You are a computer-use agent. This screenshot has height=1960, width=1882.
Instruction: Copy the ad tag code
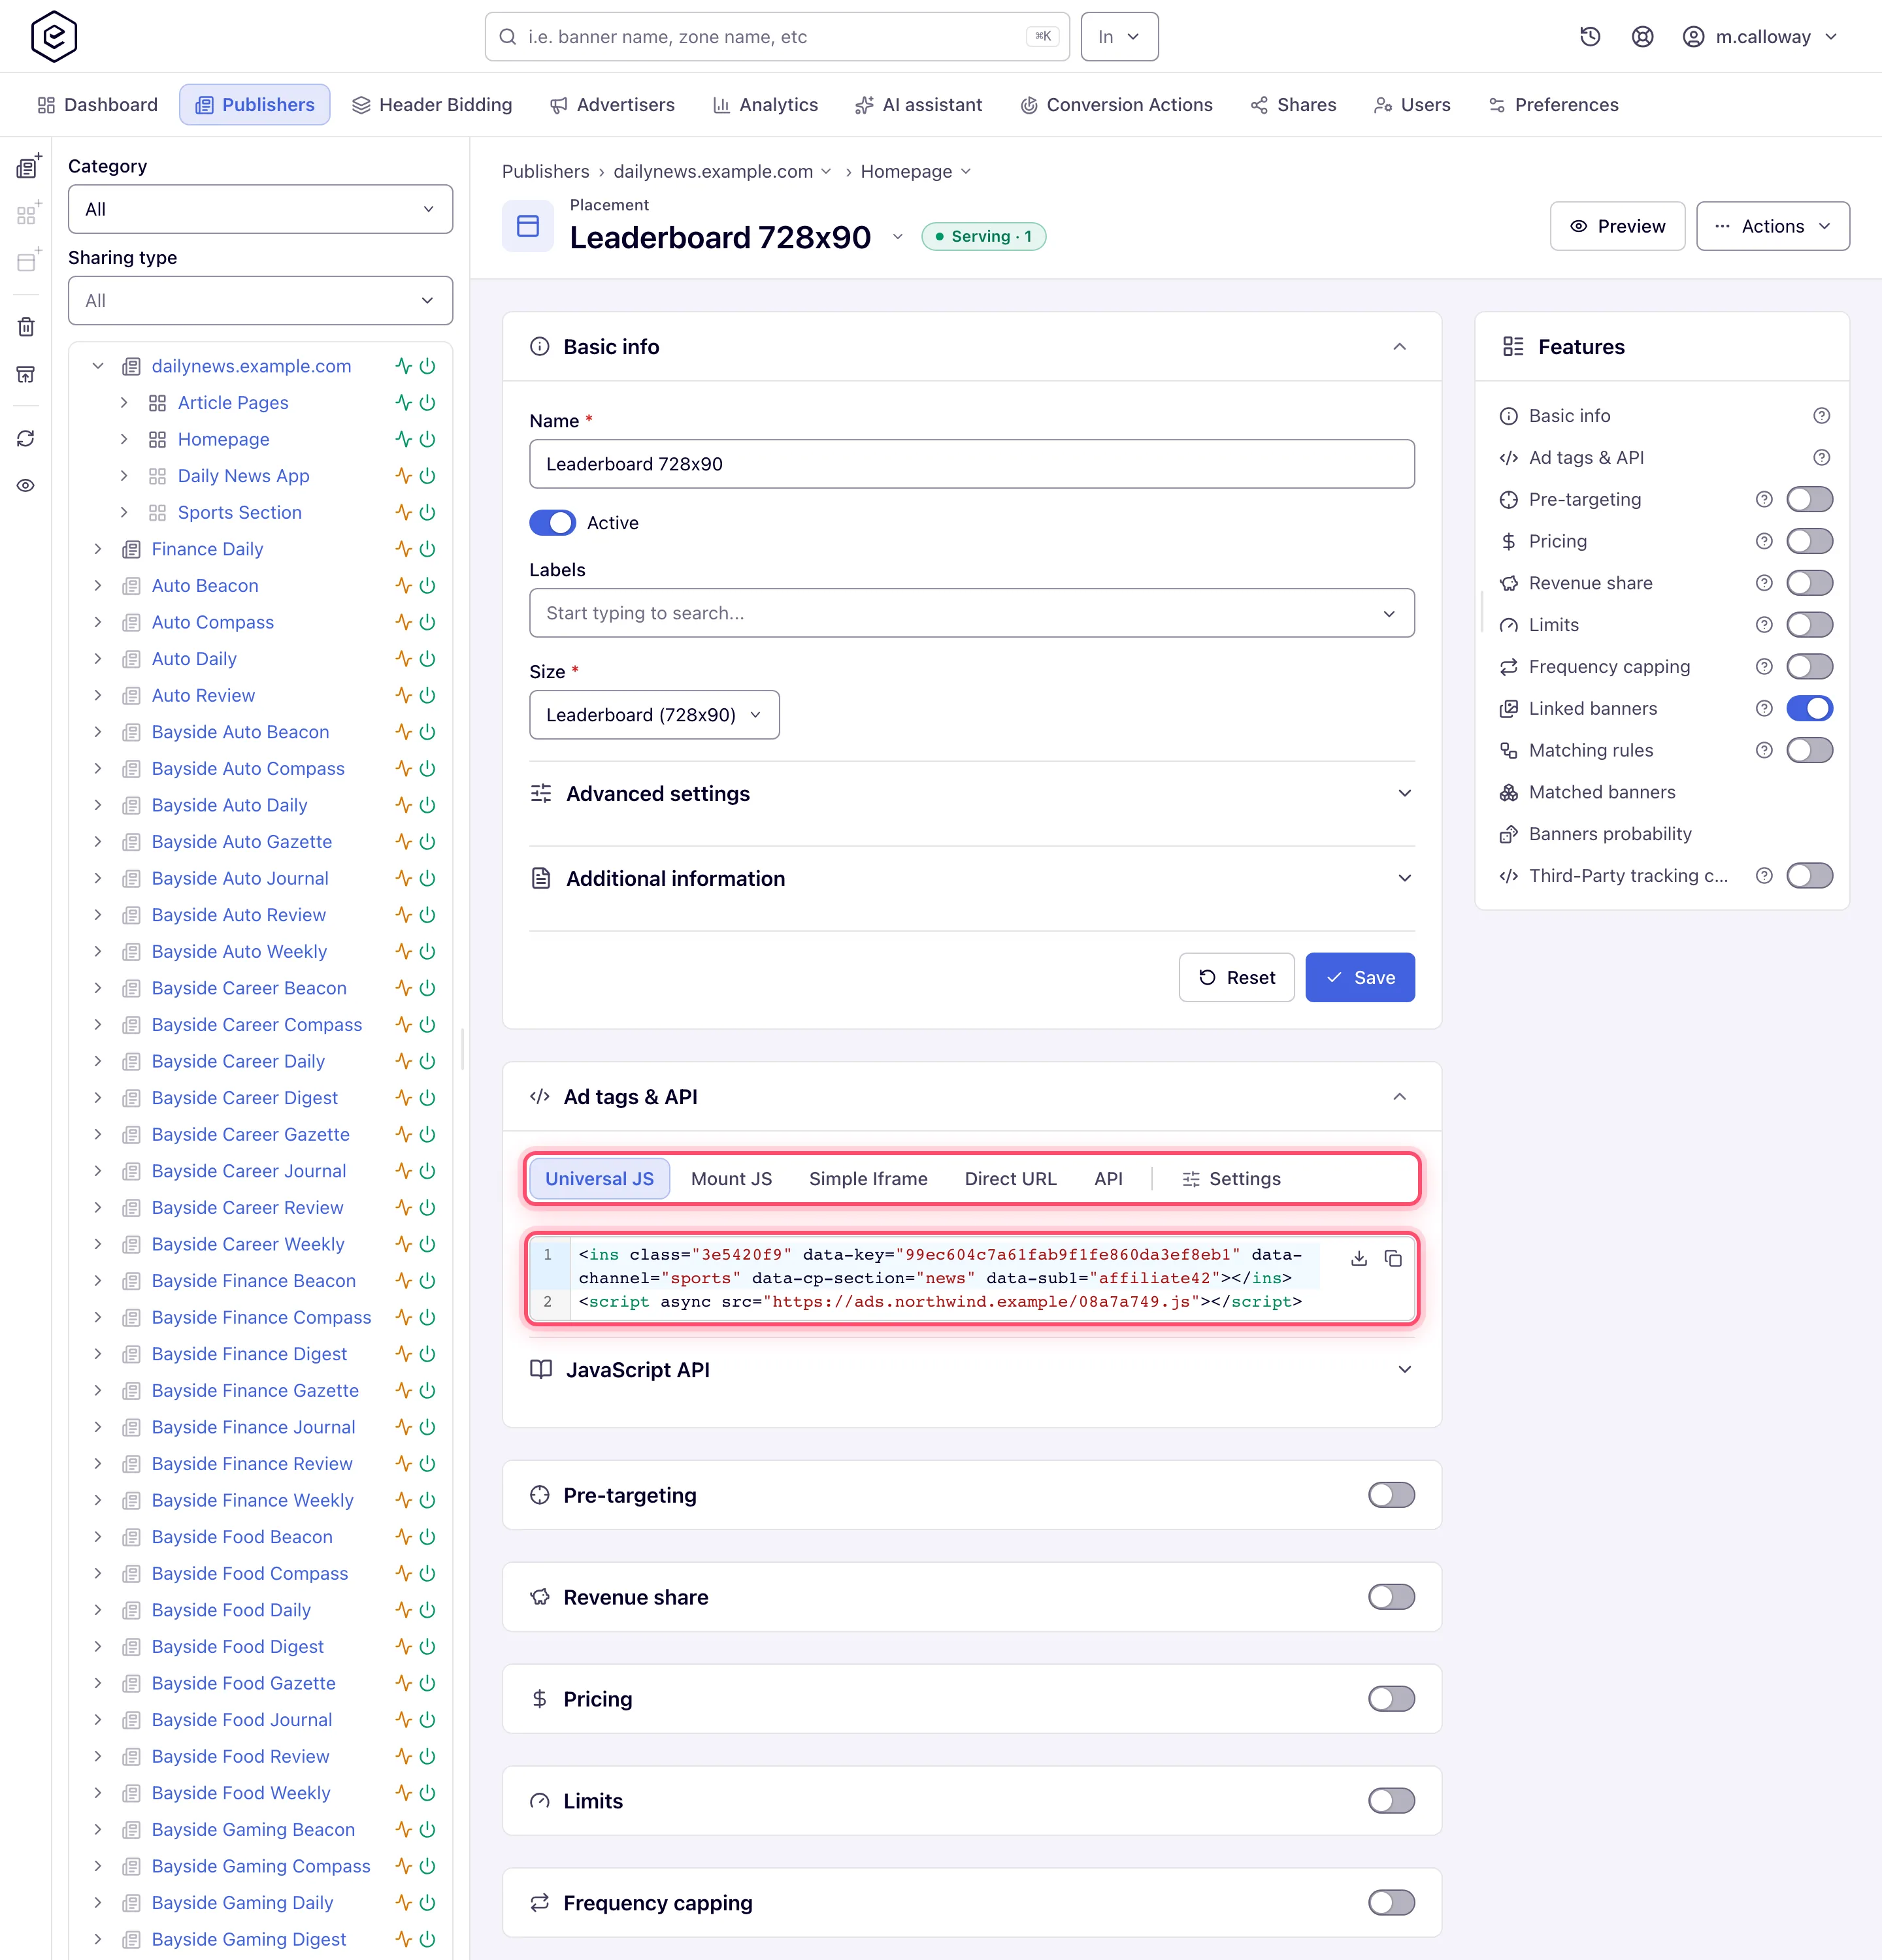coord(1393,1258)
